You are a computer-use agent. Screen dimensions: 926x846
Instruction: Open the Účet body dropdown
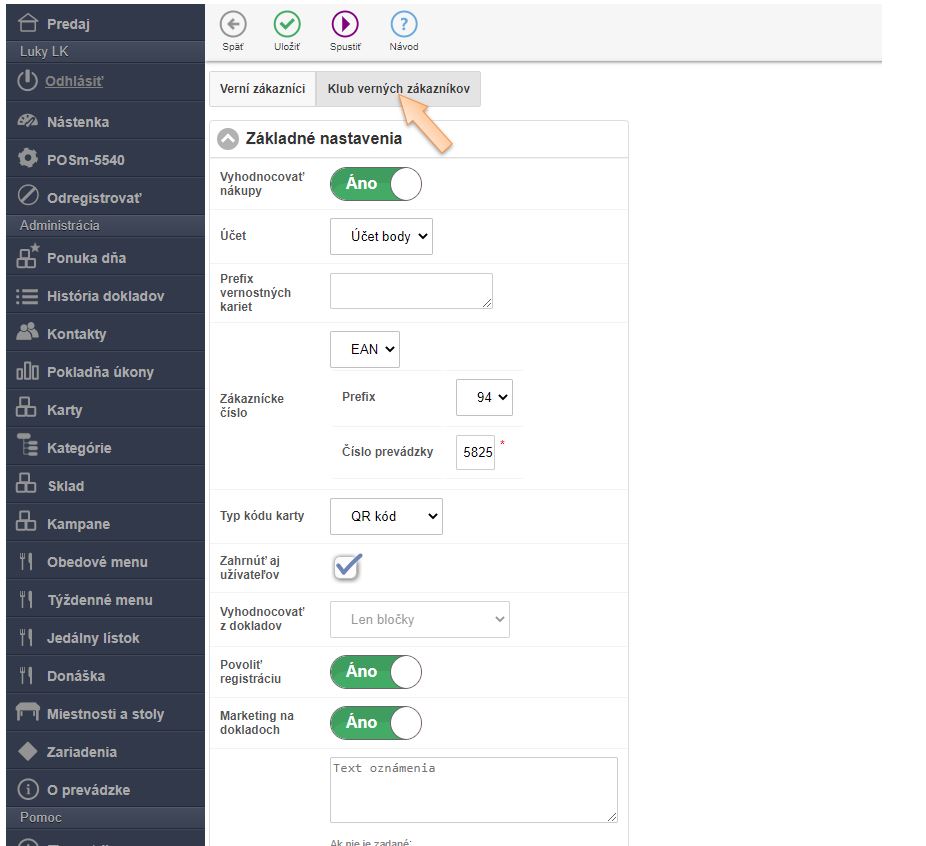click(381, 237)
